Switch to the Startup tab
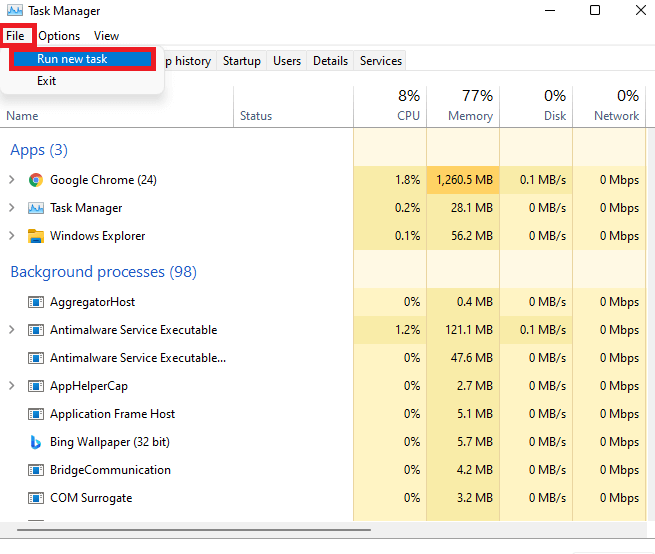This screenshot has height=554, width=655. click(x=241, y=61)
